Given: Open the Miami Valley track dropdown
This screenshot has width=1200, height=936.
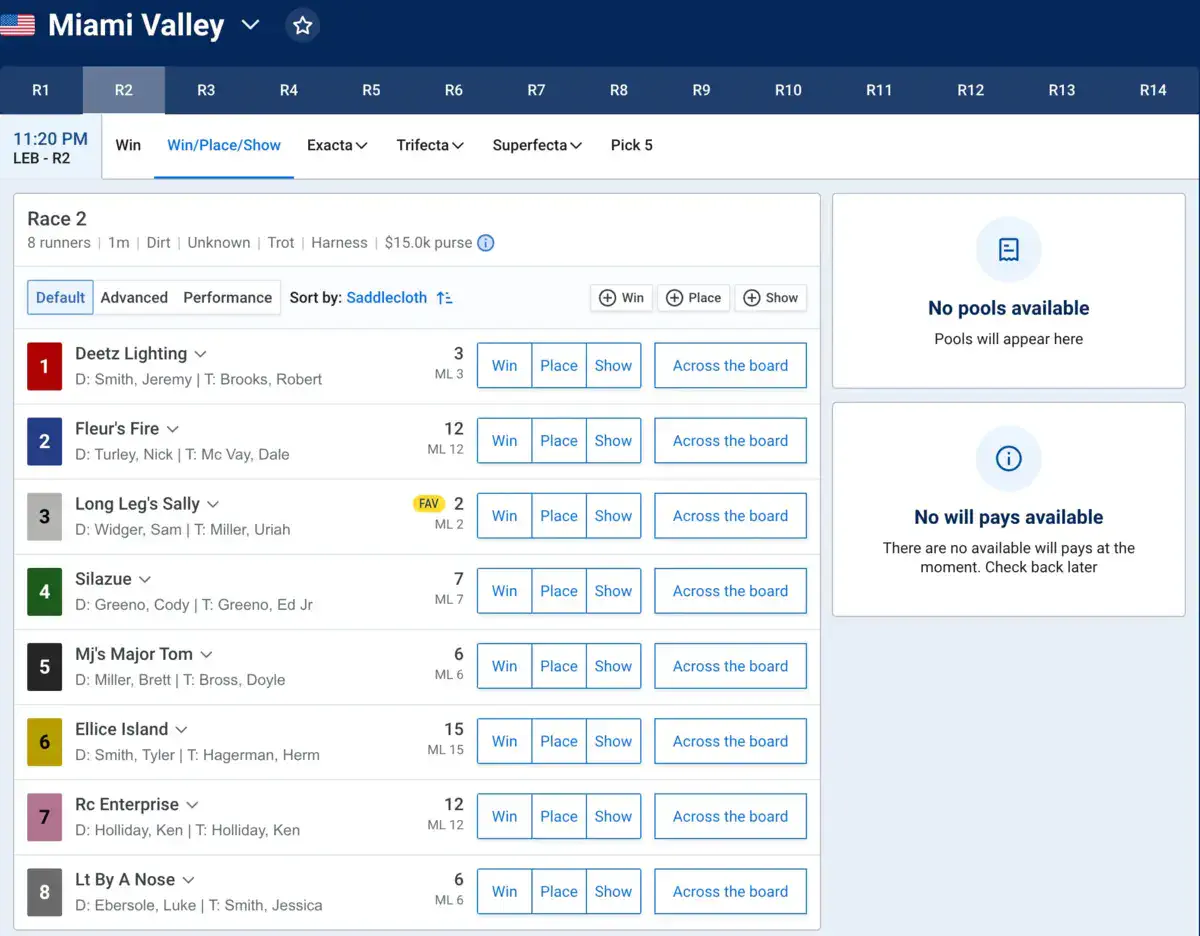Looking at the screenshot, I should pos(250,25).
